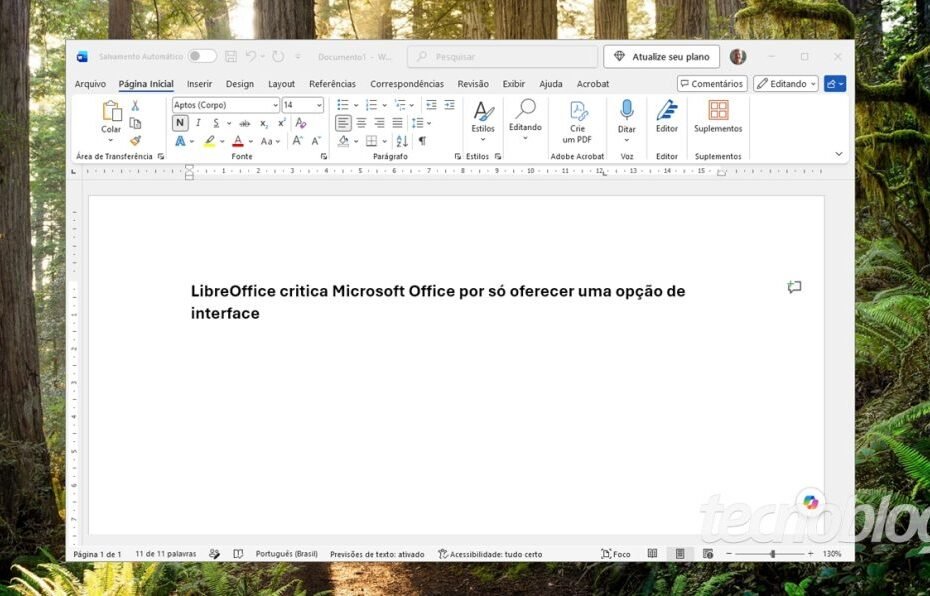This screenshot has width=930, height=596.
Task: Toggle subscript formatting
Action: 264,123
